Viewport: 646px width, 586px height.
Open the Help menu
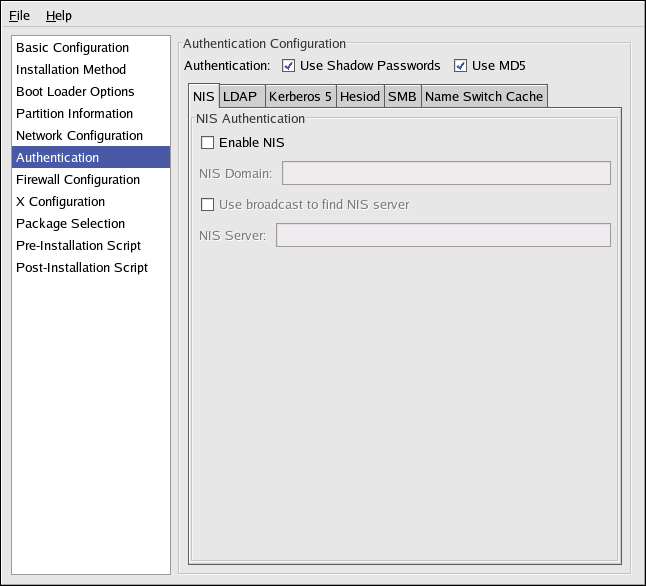(59, 16)
